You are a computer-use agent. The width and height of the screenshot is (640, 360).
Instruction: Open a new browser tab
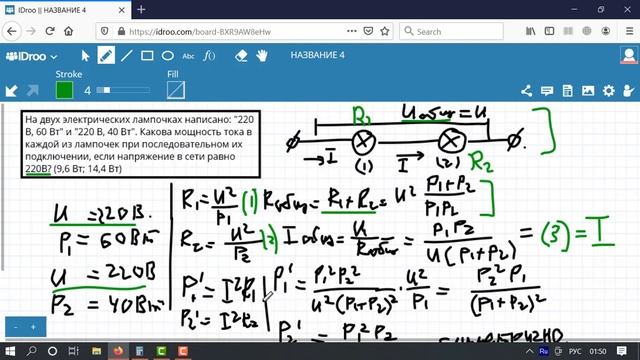141,10
